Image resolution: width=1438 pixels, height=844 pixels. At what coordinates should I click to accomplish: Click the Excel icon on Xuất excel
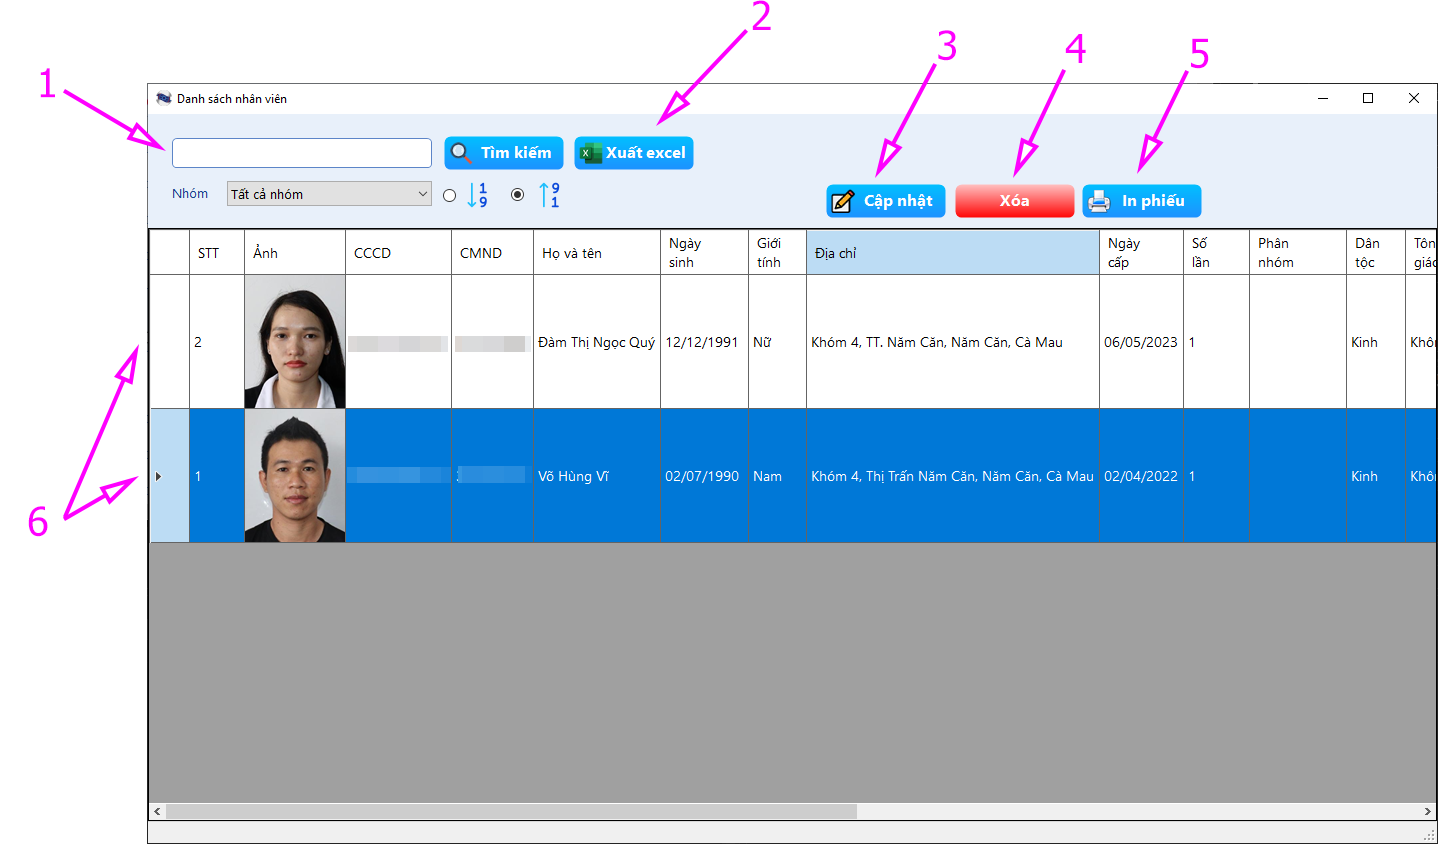[590, 153]
